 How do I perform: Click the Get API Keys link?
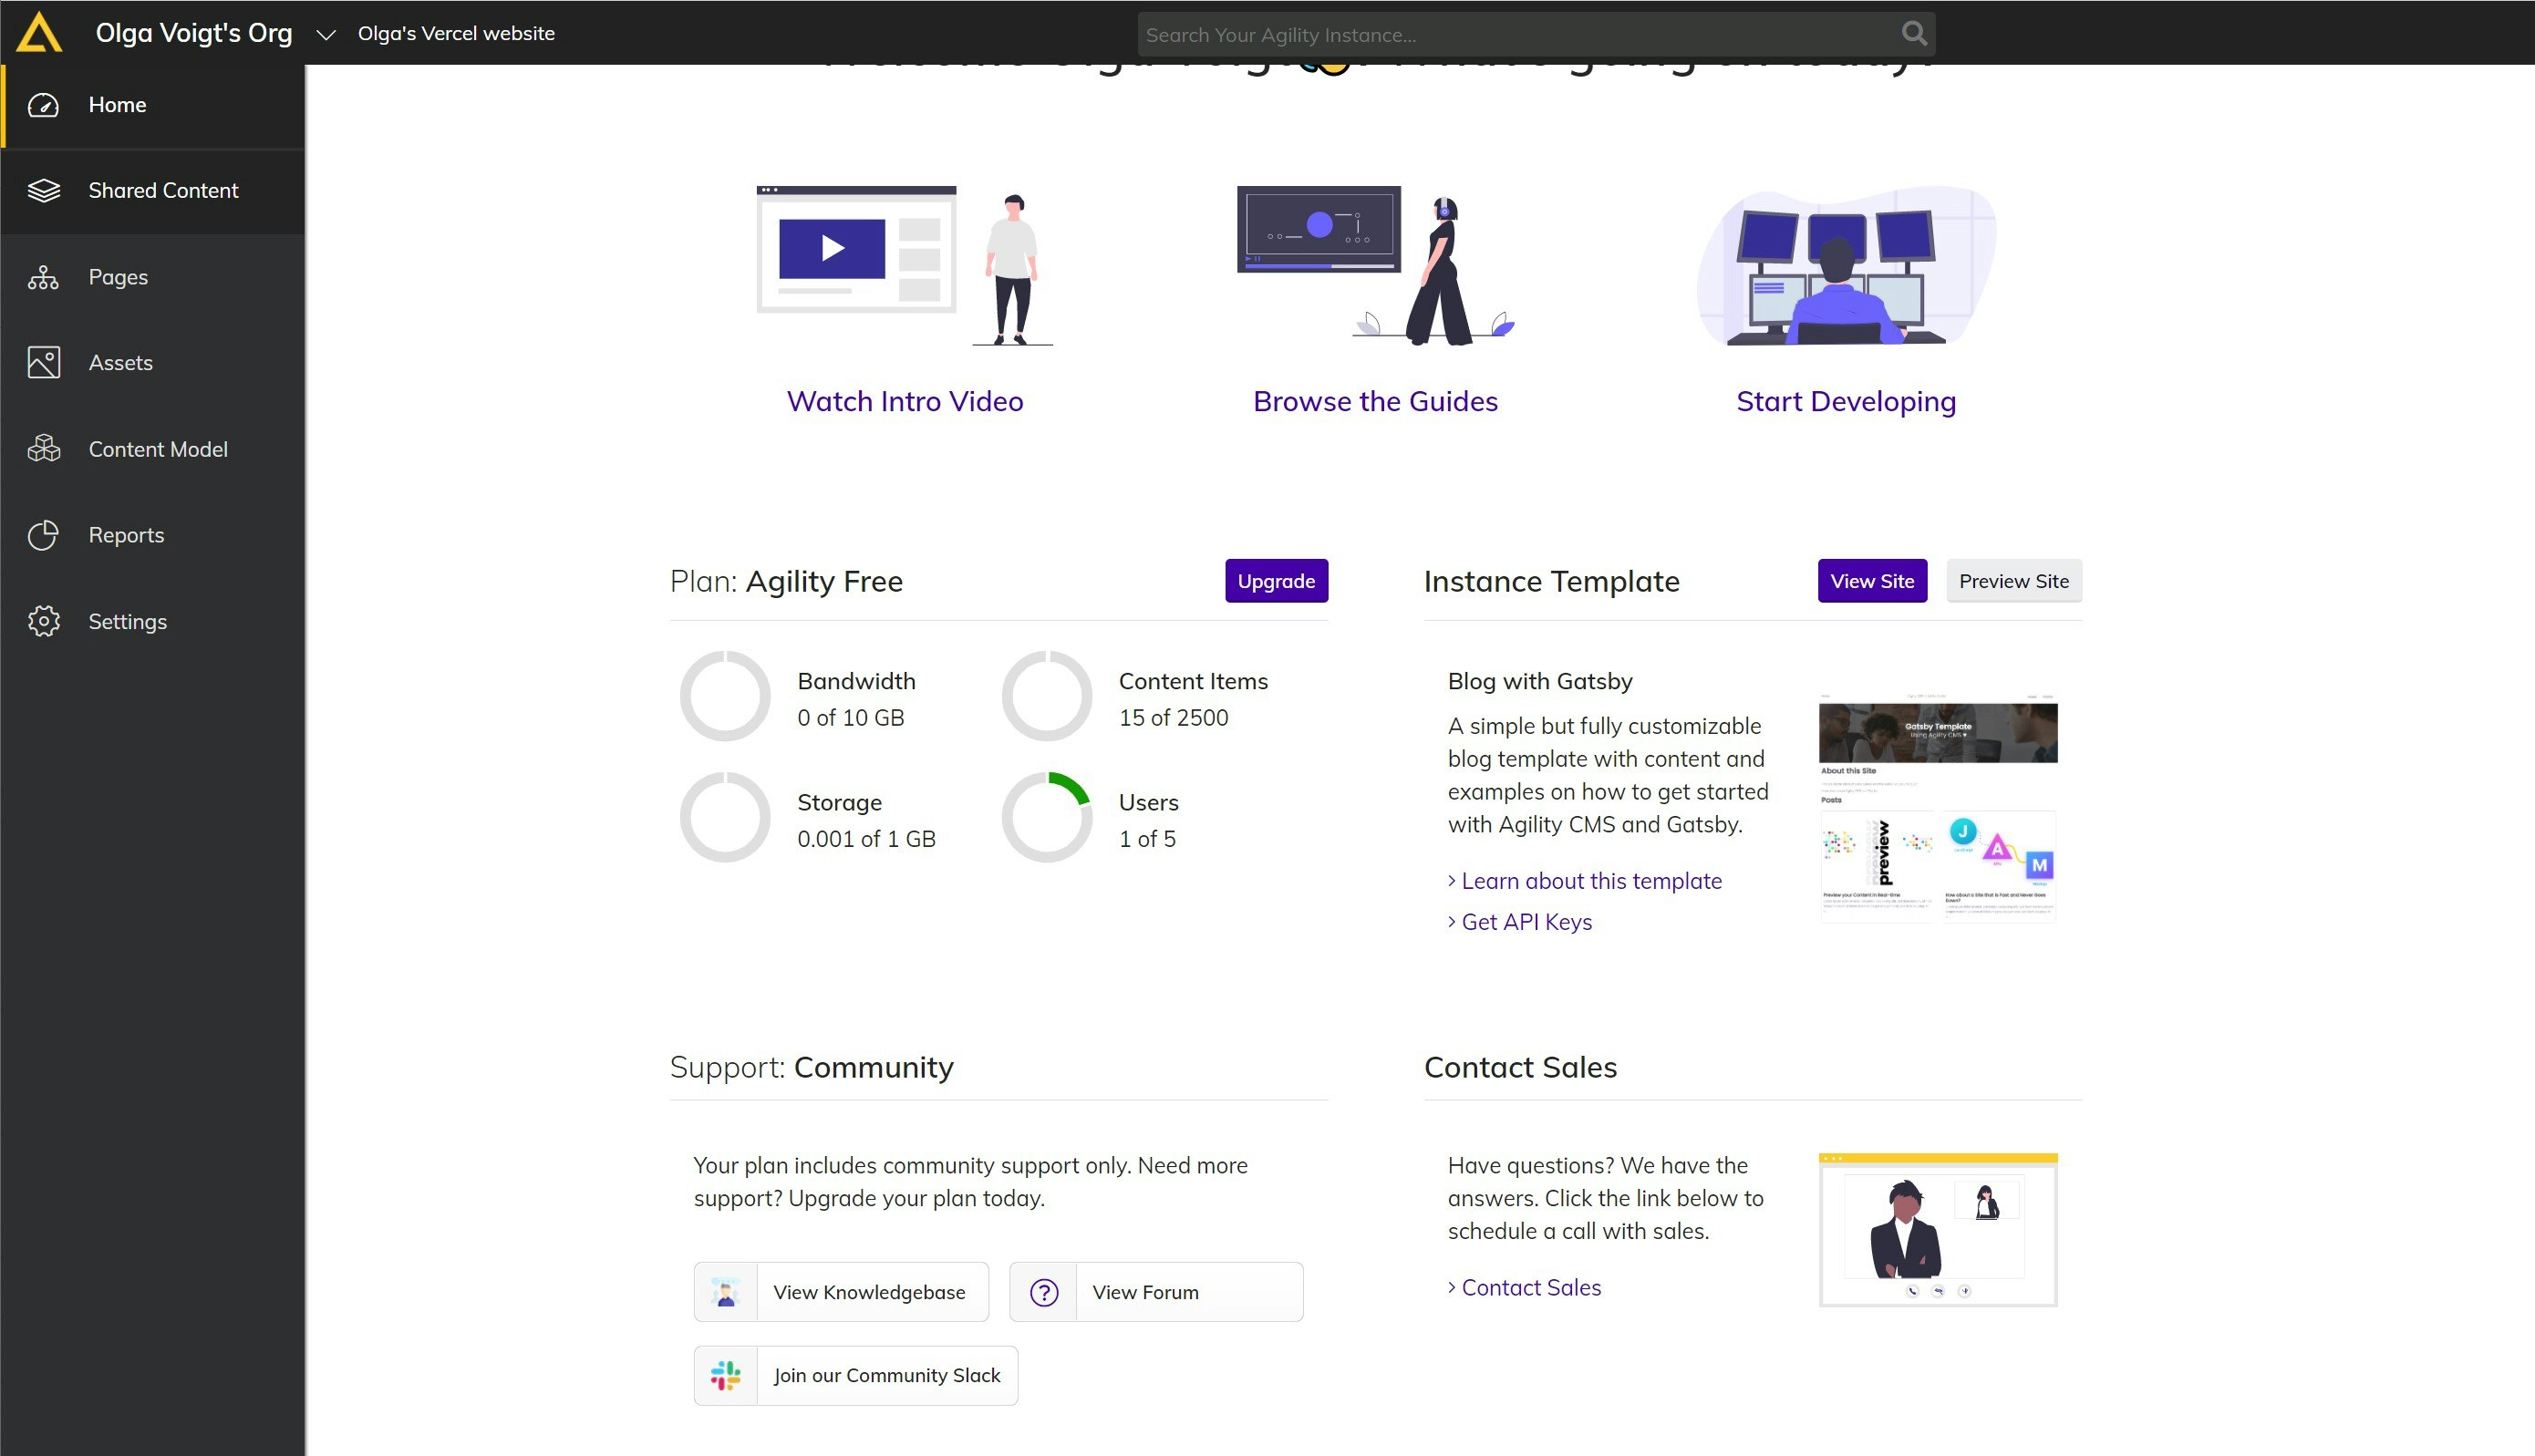[1527, 921]
